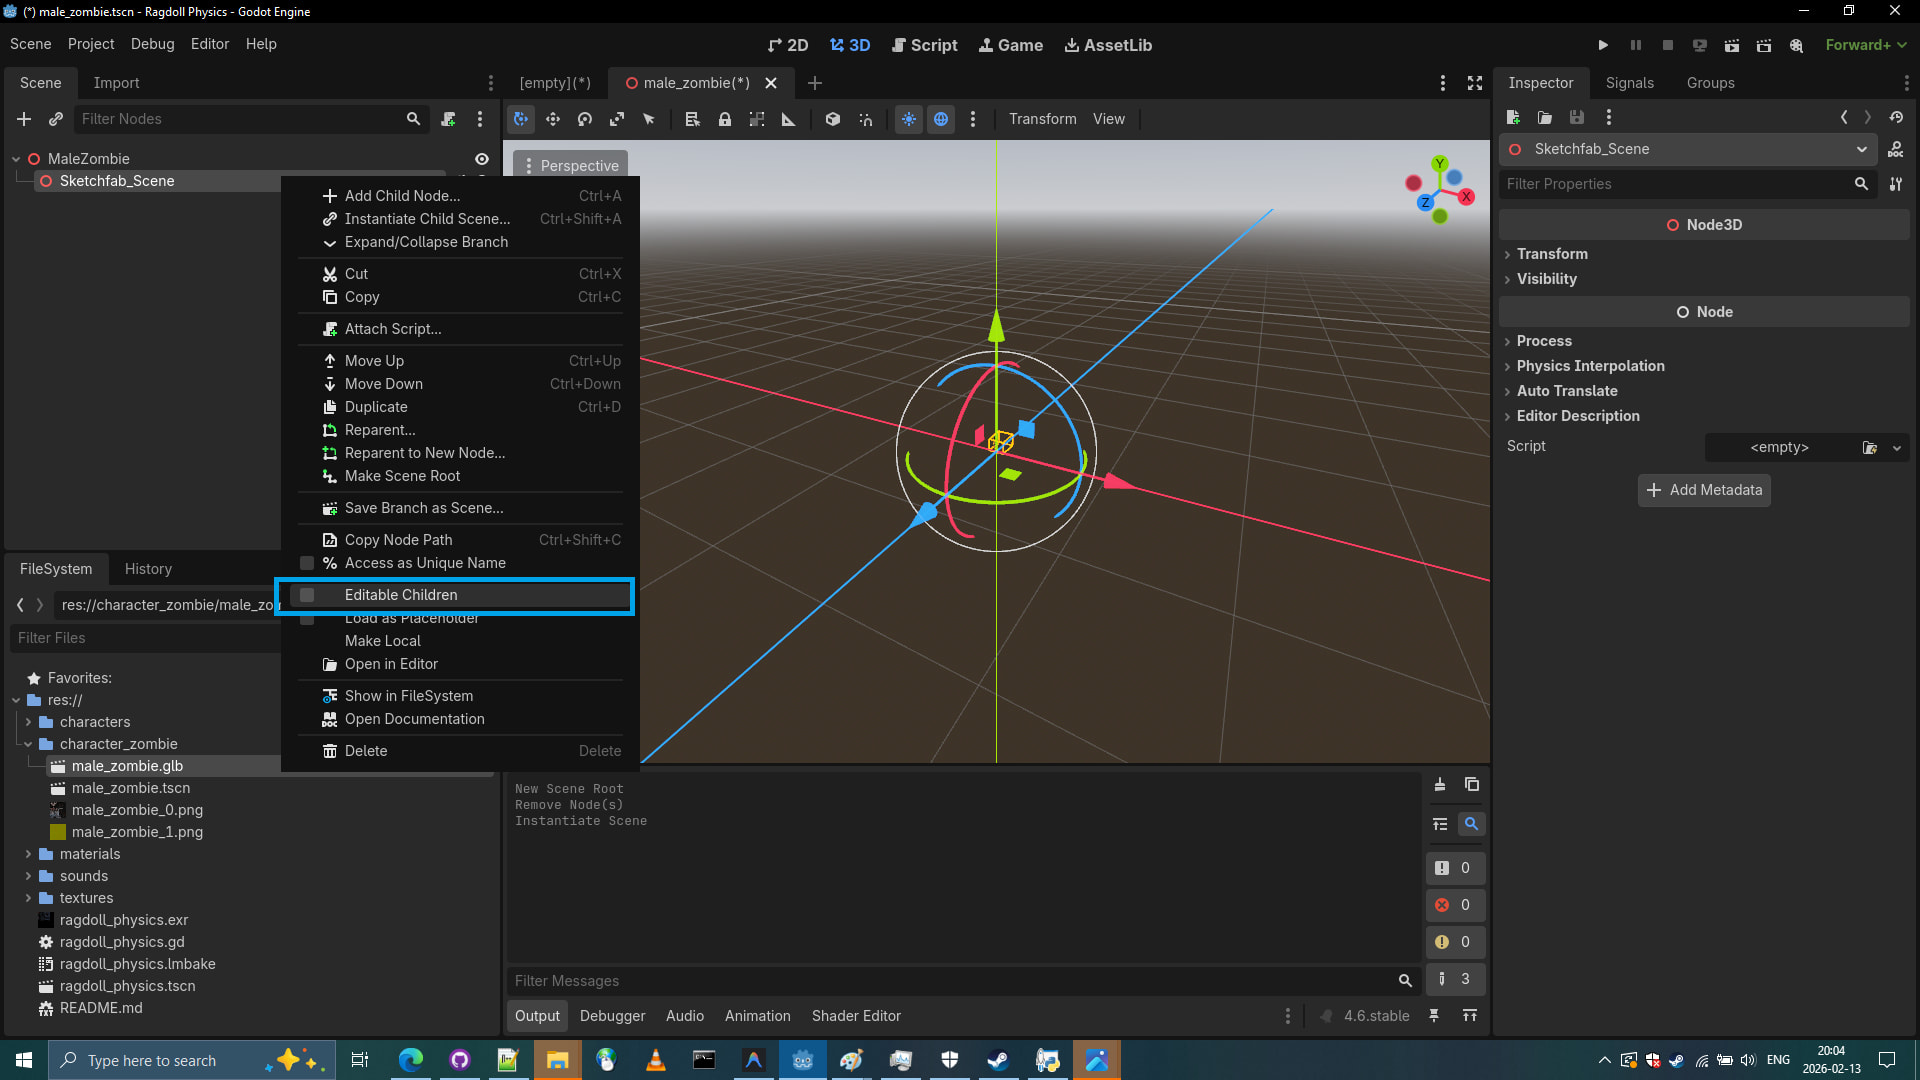
Task: Check Access as Unique Name option
Action: point(308,563)
